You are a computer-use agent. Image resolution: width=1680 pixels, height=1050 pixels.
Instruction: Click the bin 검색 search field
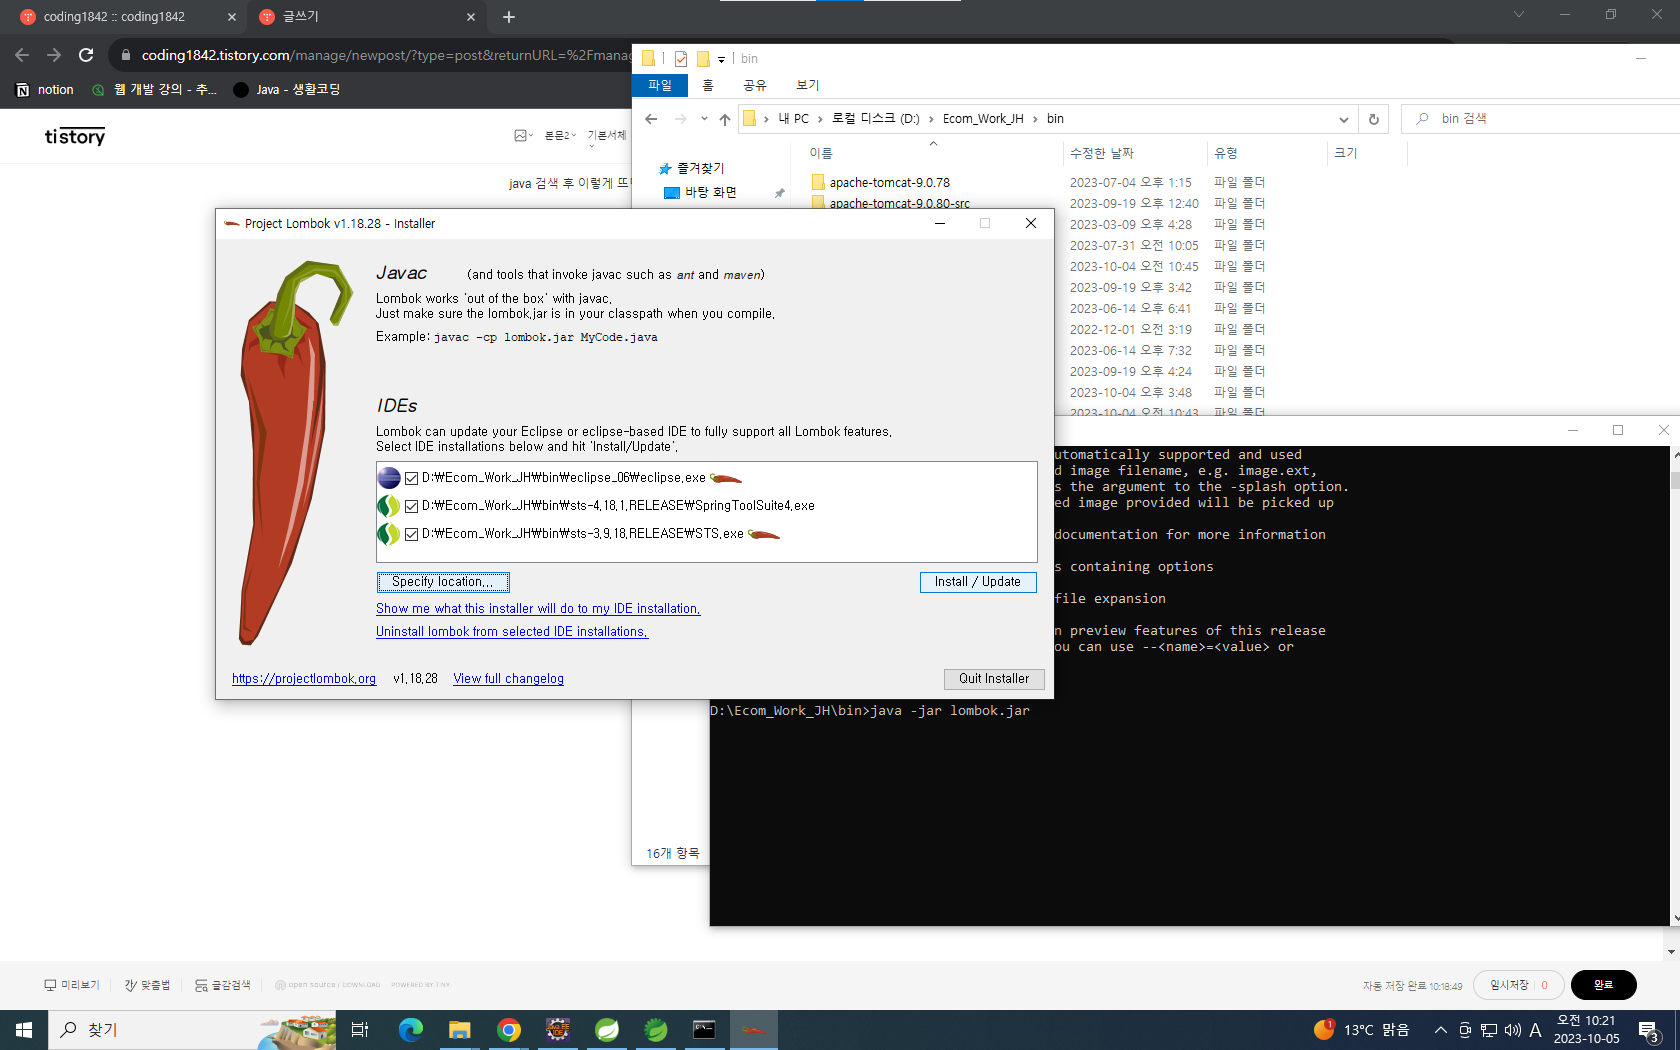(1540, 119)
